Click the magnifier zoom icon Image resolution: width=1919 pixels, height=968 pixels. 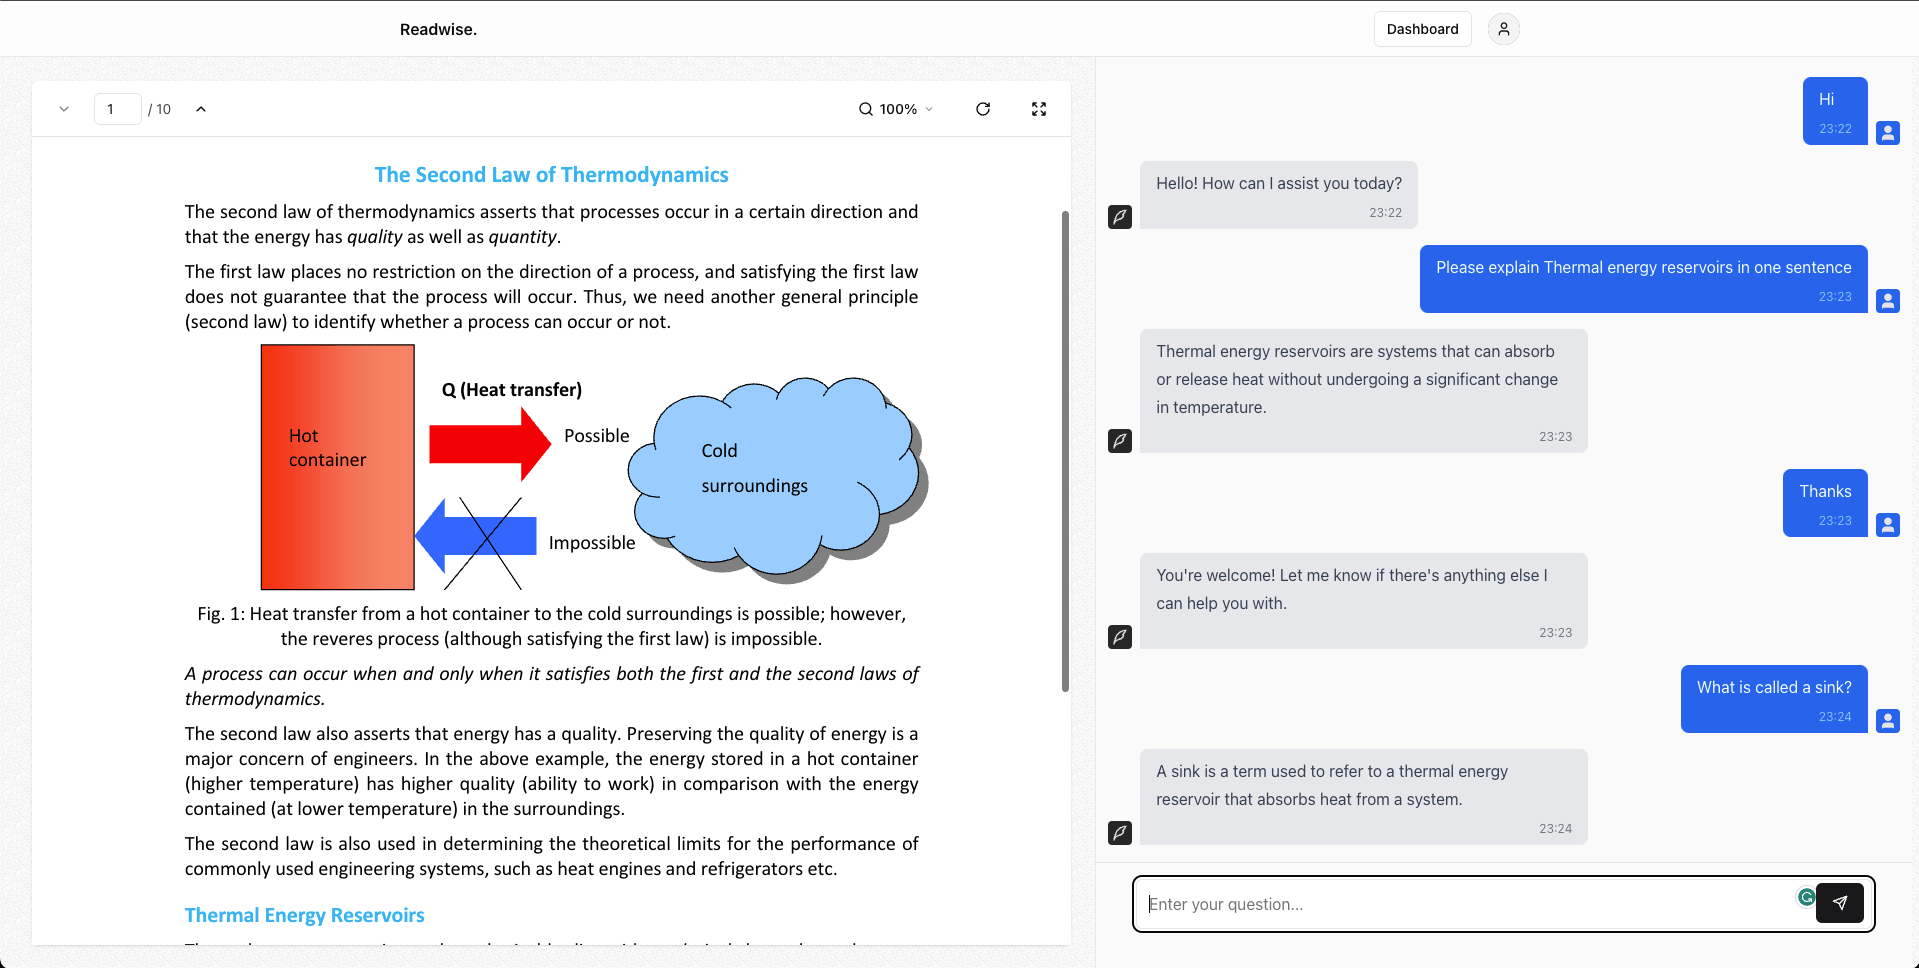[866, 109]
